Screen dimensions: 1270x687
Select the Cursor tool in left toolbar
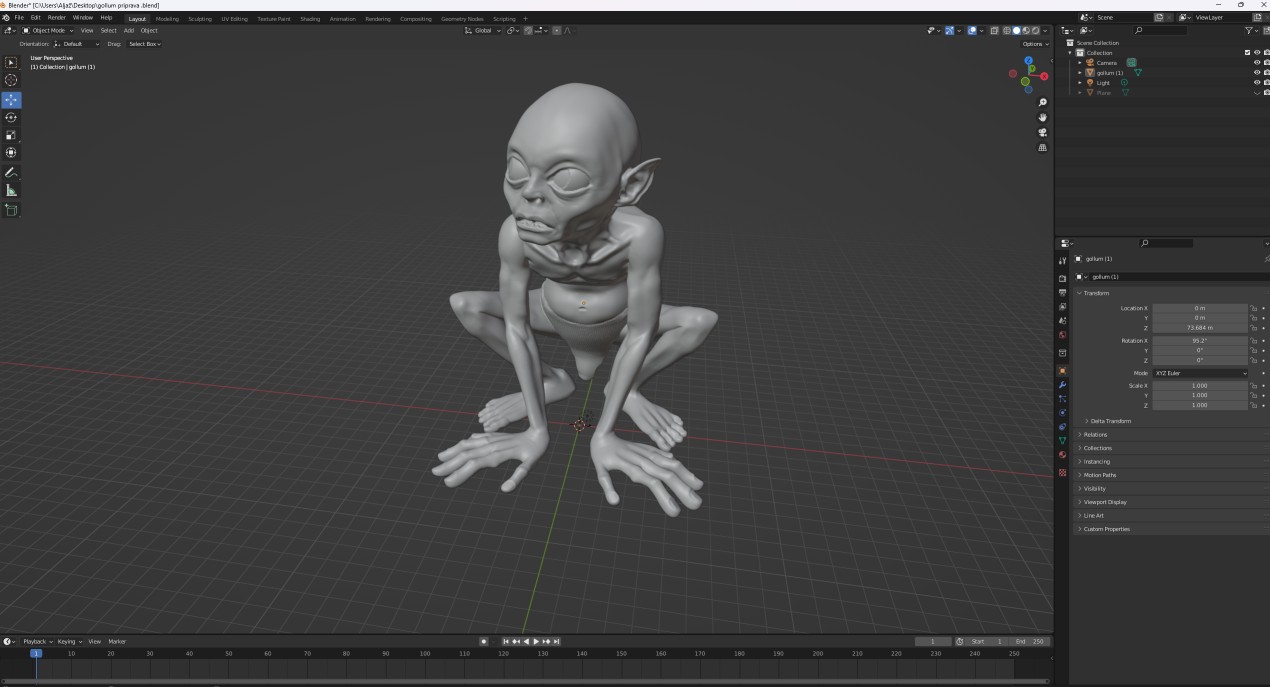11,80
